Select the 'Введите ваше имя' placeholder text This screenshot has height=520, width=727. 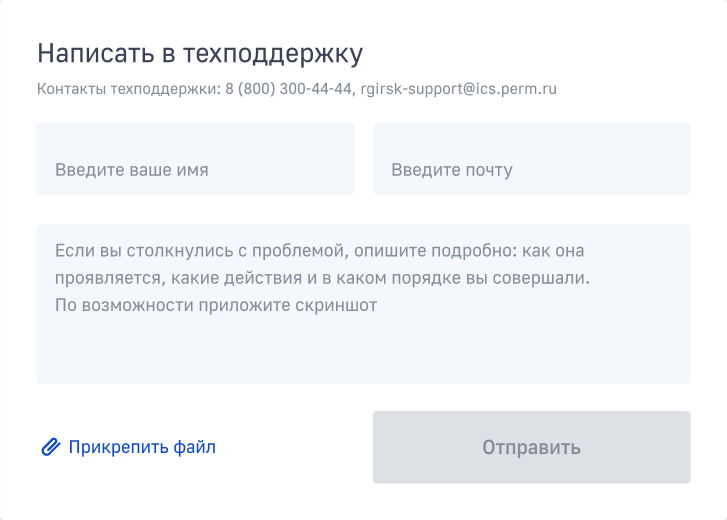pyautogui.click(x=132, y=170)
